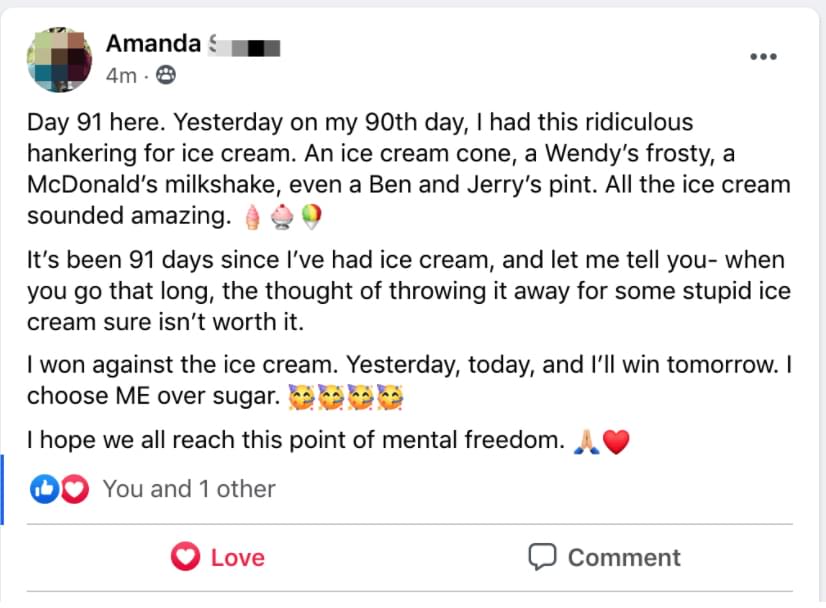This screenshot has width=826, height=608.
Task: Click the ice cream sundae bowl emoji
Action: pyautogui.click(x=283, y=216)
